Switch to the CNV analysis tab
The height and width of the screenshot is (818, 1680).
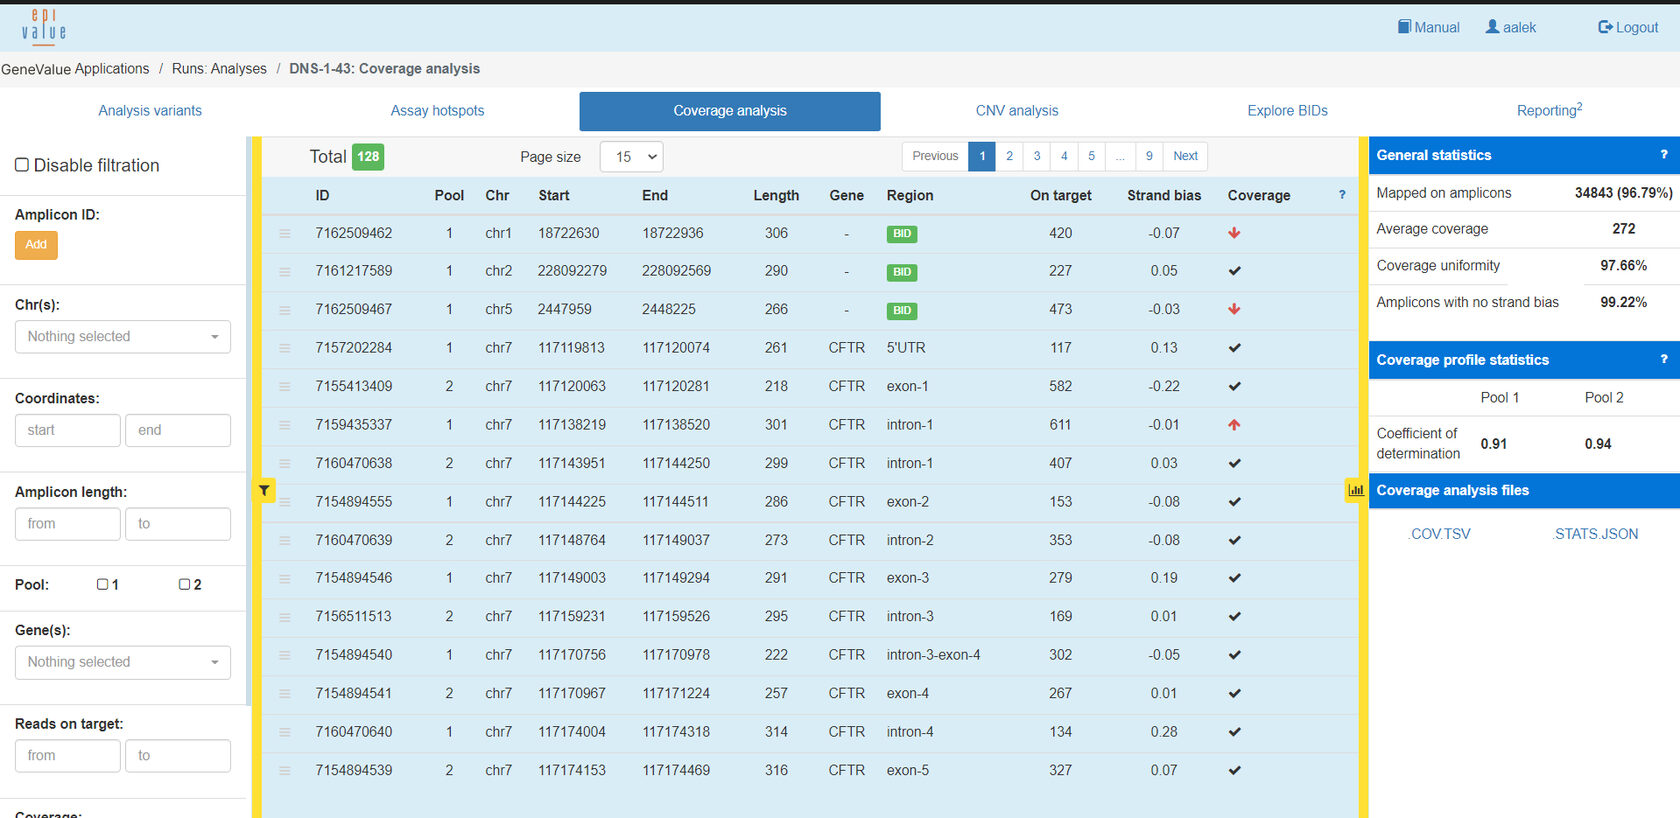pos(1016,111)
